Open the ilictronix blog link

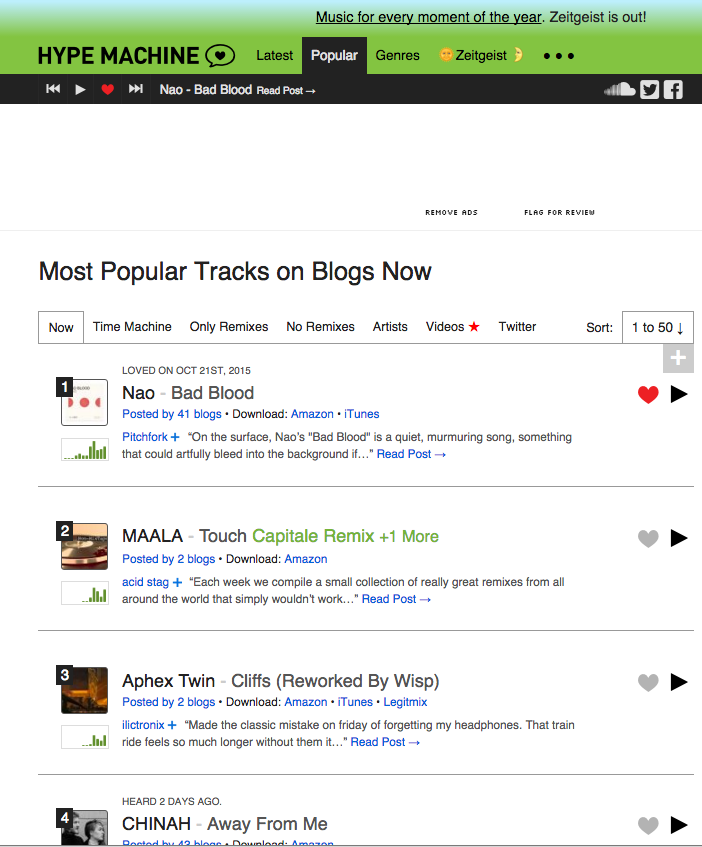(x=143, y=725)
